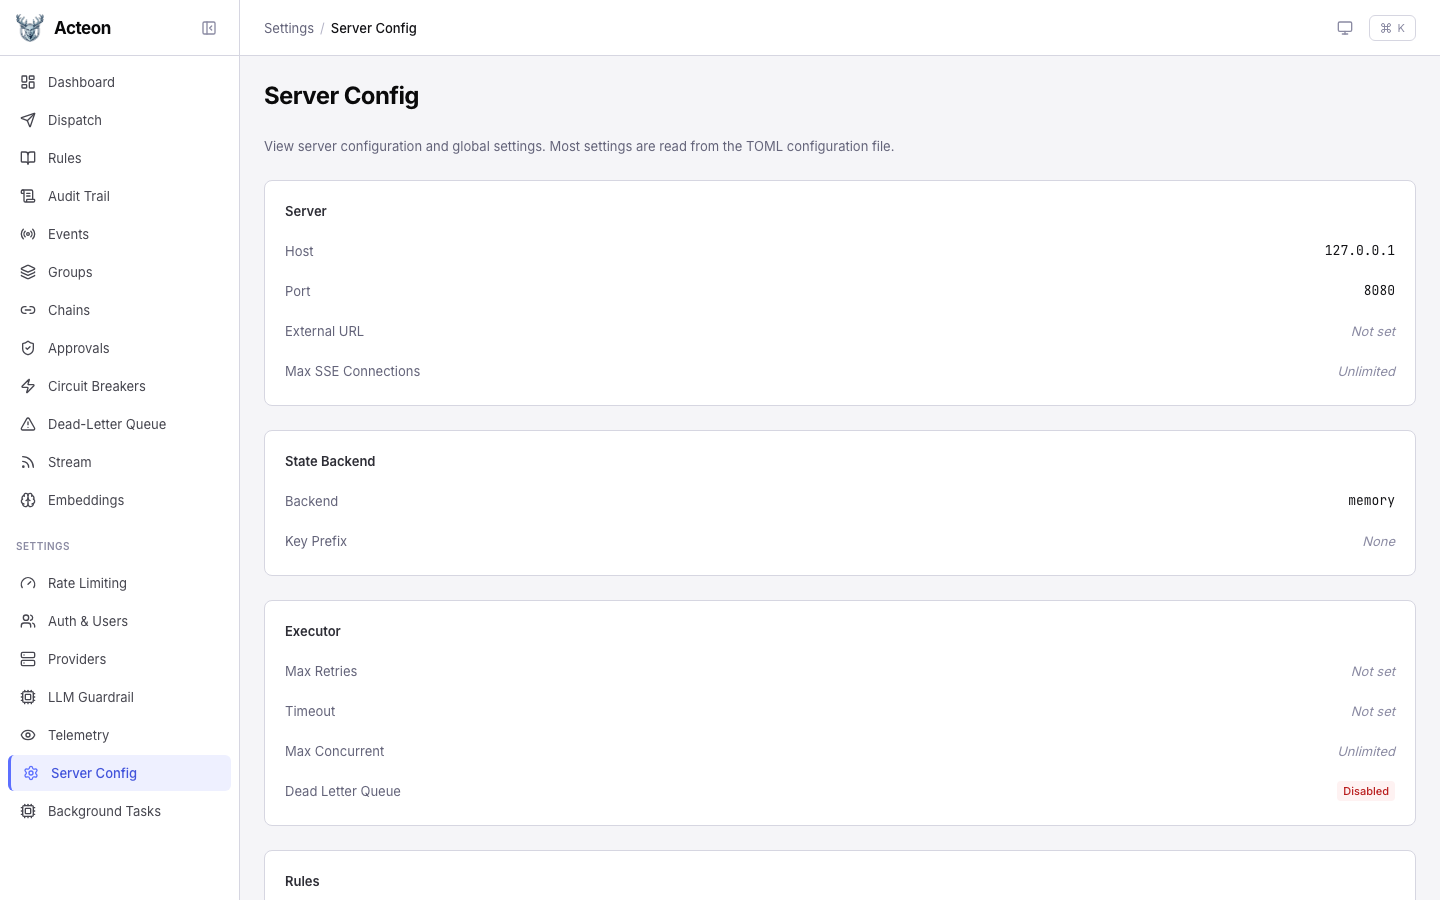This screenshot has width=1440, height=900.
Task: Select the Chains link icon
Action: 28,310
